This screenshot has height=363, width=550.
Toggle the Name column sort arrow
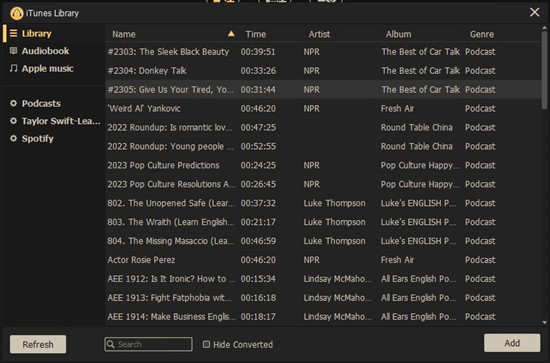click(231, 34)
